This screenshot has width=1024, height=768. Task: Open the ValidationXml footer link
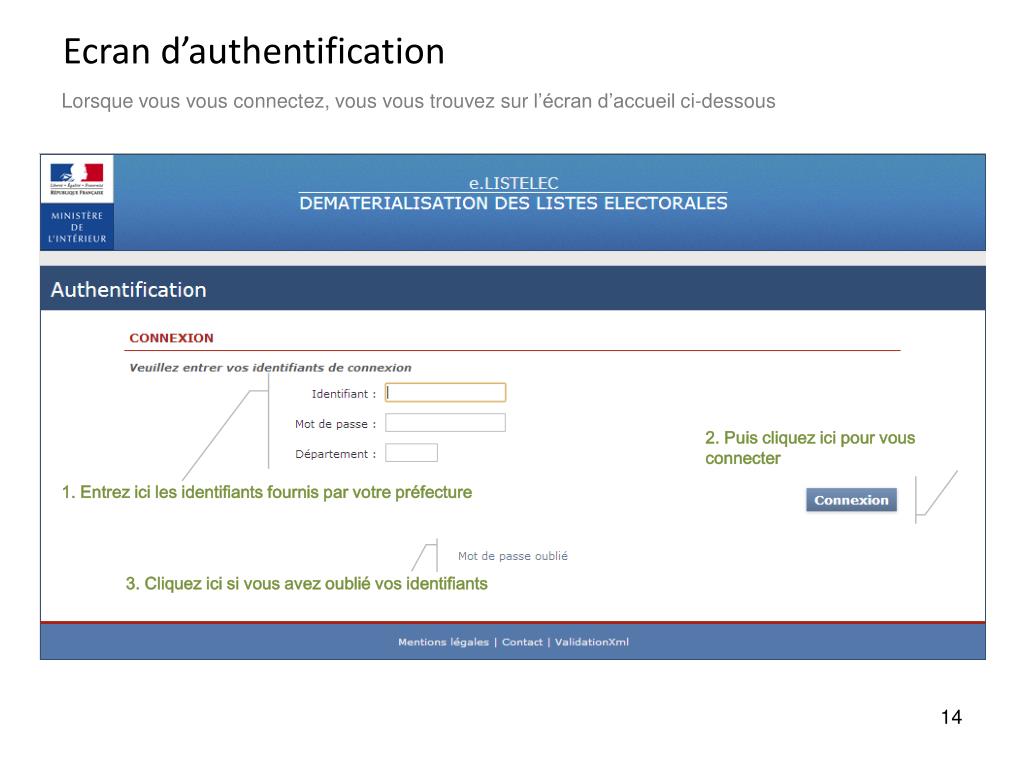pos(592,642)
